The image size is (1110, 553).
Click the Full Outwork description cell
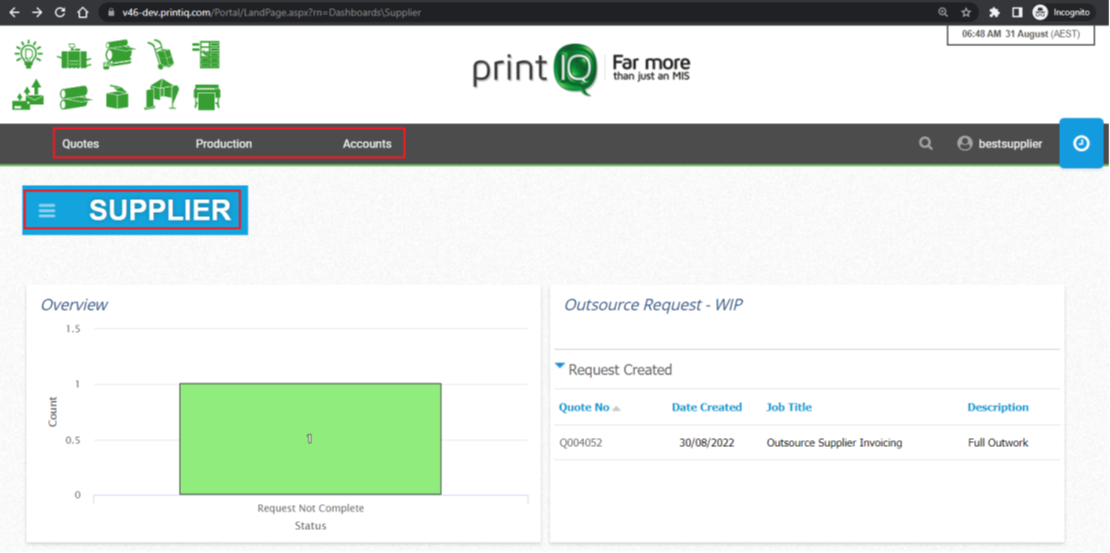(x=997, y=443)
